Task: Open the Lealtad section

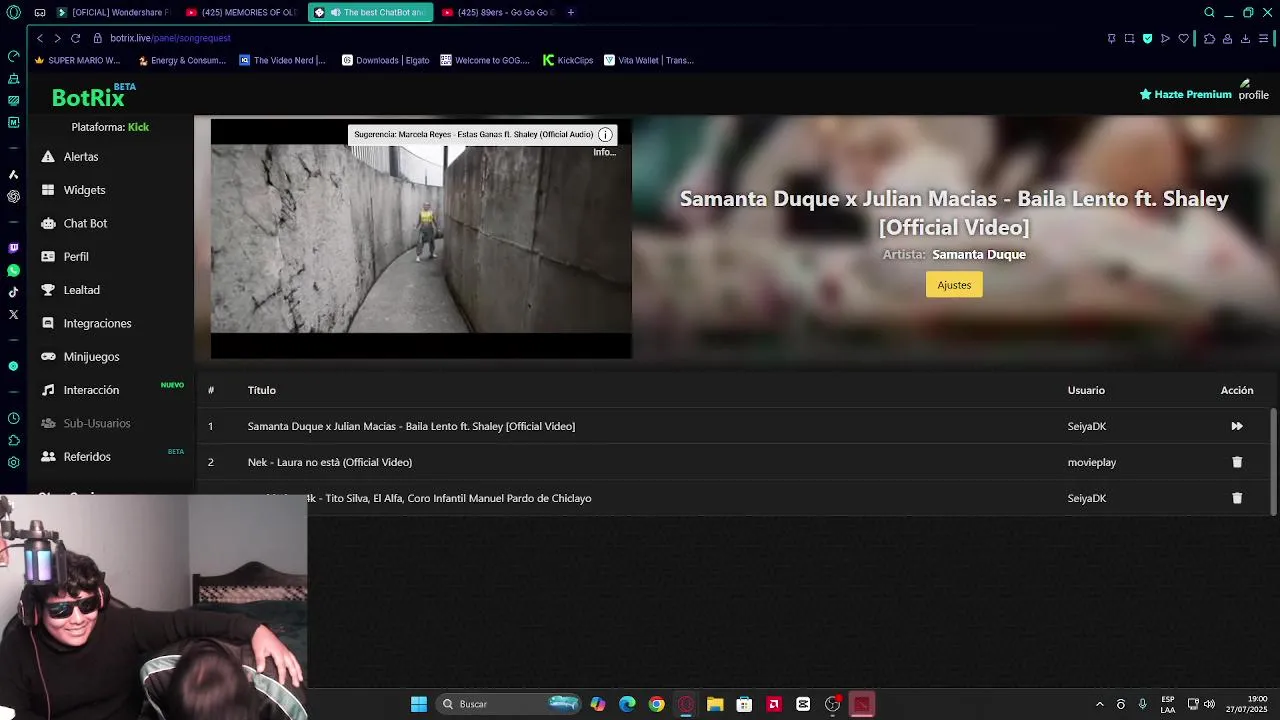Action: click(x=81, y=290)
